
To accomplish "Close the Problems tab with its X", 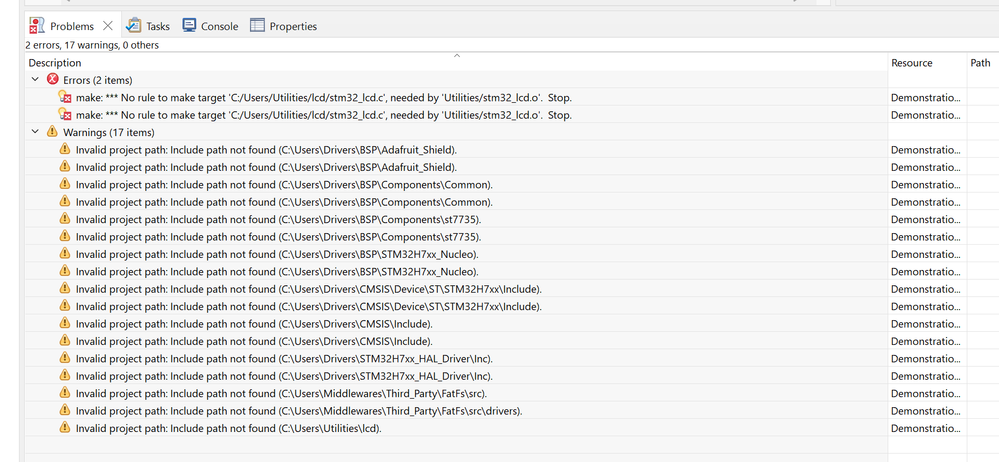I will [108, 25].
